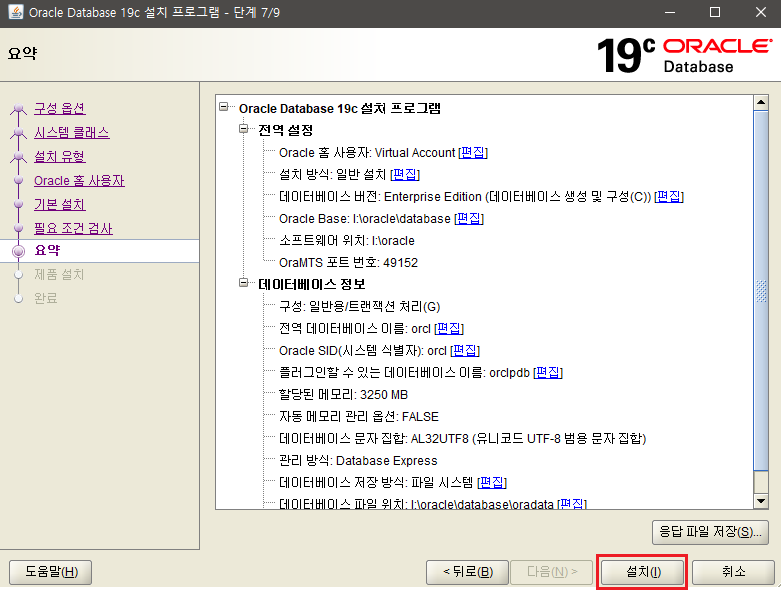The image size is (782, 591).
Task: Select the 관리 방식: Database Express row
Action: (x=358, y=460)
